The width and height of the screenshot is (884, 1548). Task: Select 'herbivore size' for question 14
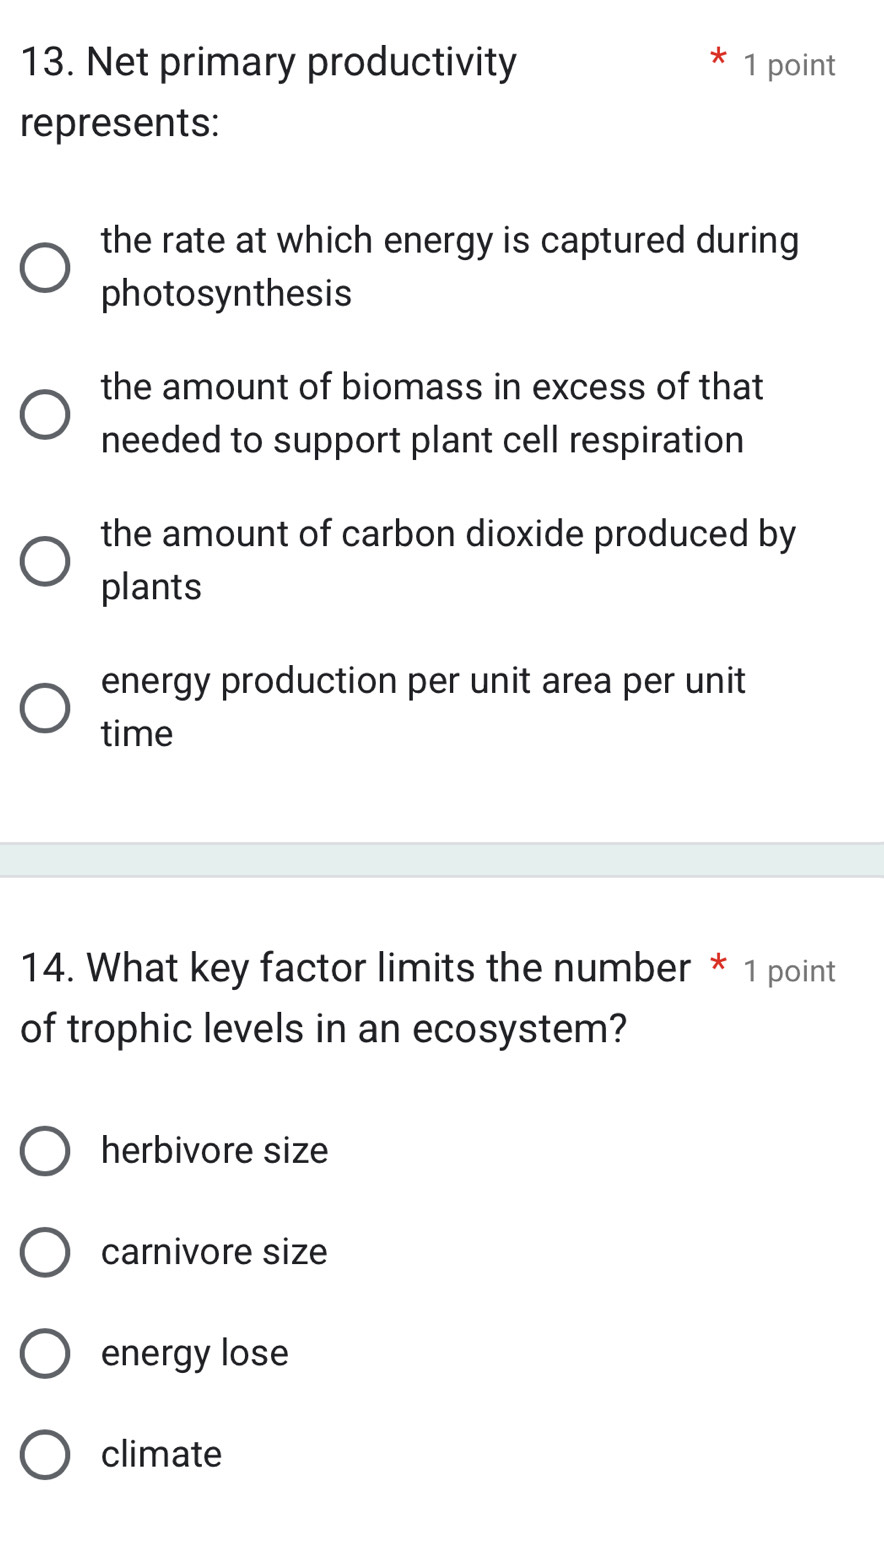pos(44,1150)
